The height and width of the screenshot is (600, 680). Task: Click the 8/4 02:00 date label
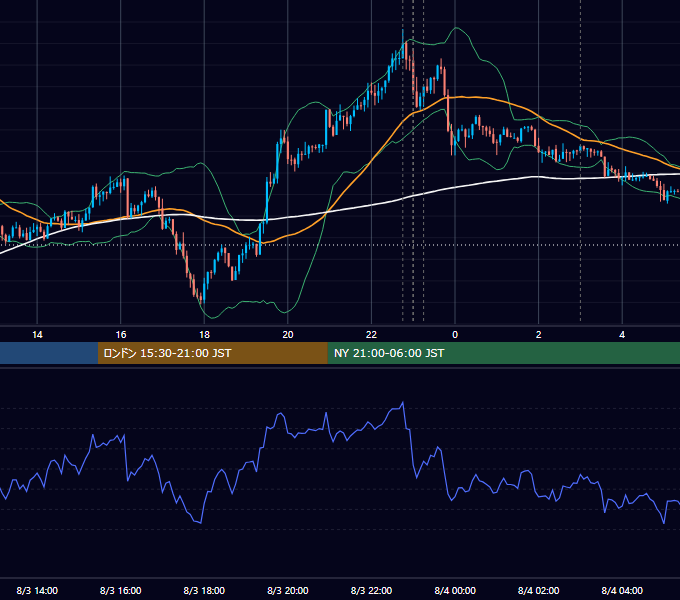[x=539, y=590]
